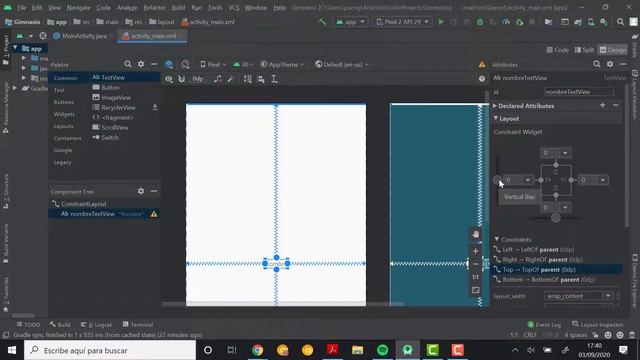Screen dimensions: 640x360
Task: Open the Tools menu
Action: (x=215, y=8)
